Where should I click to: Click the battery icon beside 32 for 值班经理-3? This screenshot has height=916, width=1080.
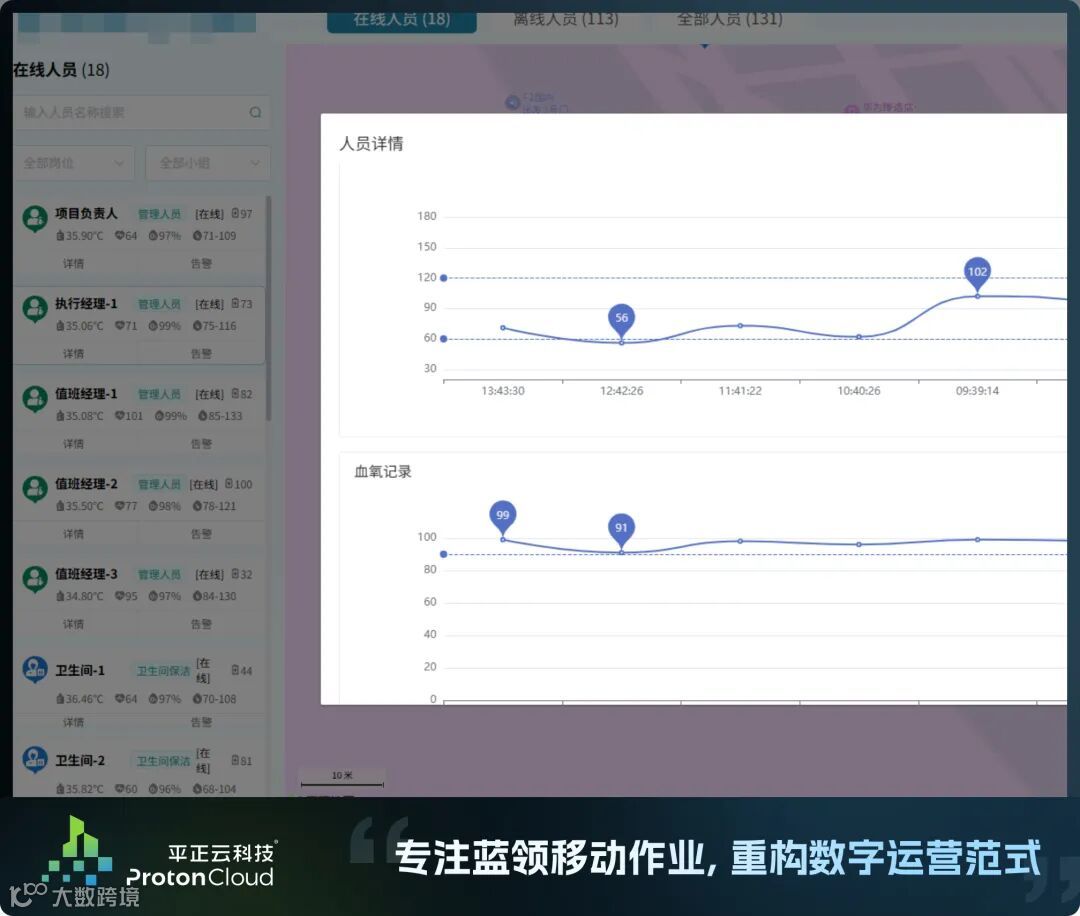pyautogui.click(x=236, y=574)
